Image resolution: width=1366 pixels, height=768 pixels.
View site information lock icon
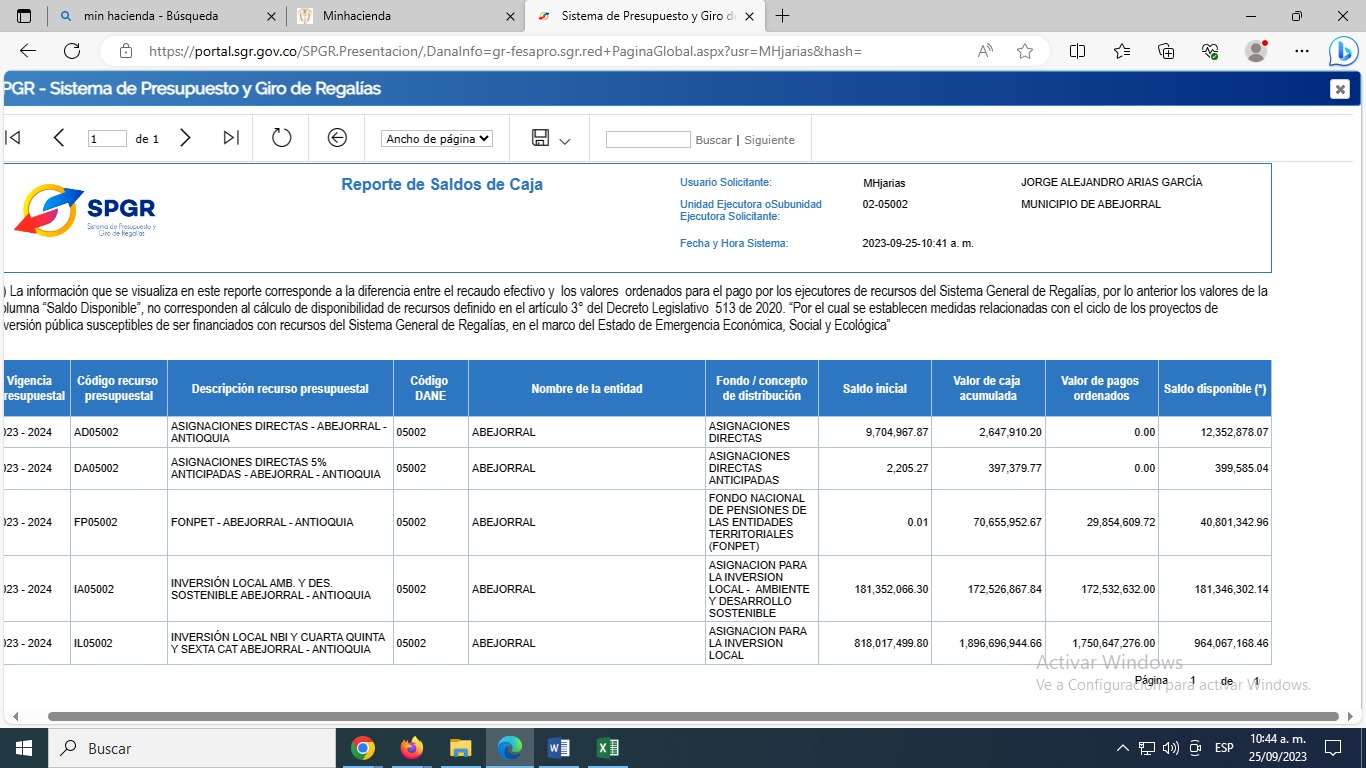click(x=125, y=51)
